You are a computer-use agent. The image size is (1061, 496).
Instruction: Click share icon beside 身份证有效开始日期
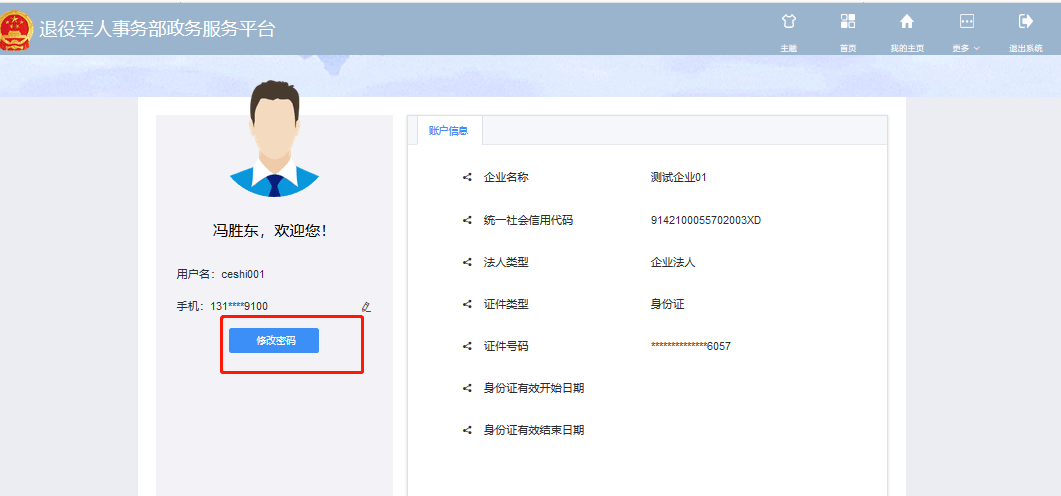click(467, 388)
